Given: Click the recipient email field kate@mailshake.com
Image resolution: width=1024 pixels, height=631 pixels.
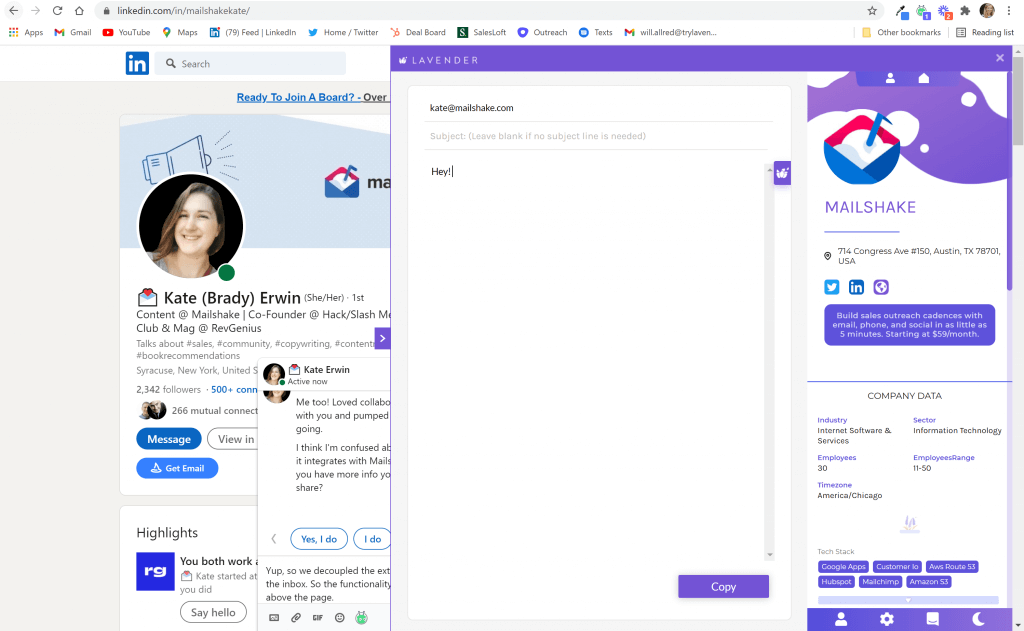Looking at the screenshot, I should tap(598, 108).
